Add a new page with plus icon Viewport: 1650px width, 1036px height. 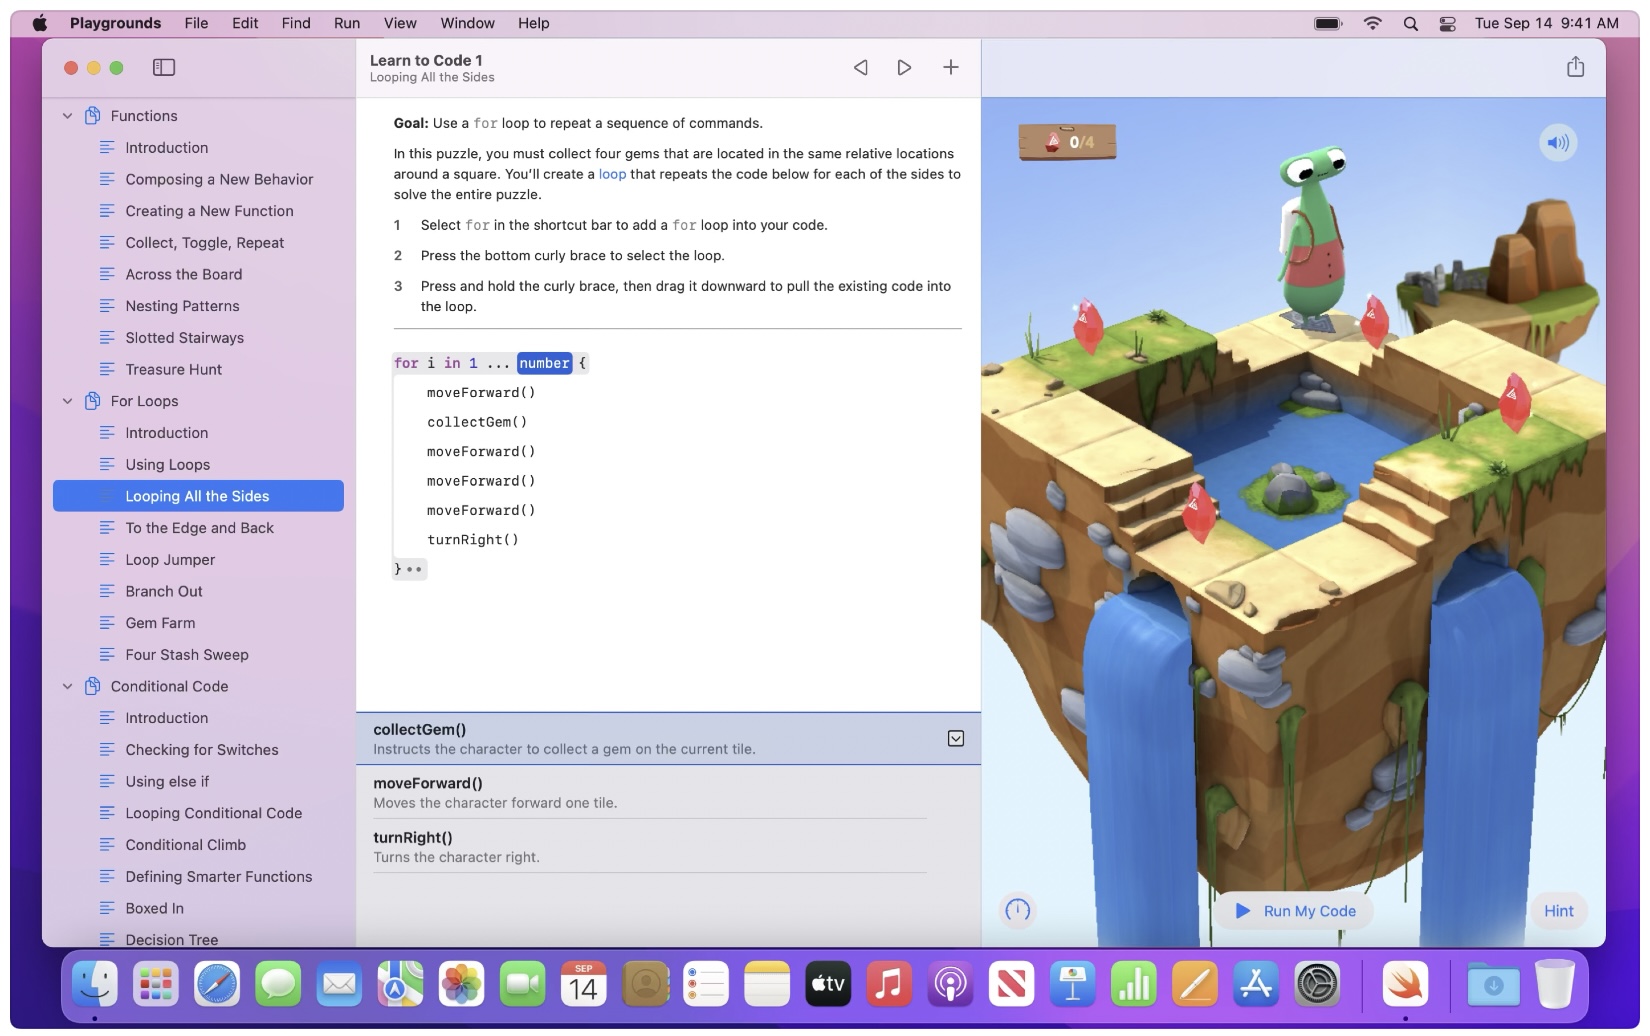[x=951, y=67]
